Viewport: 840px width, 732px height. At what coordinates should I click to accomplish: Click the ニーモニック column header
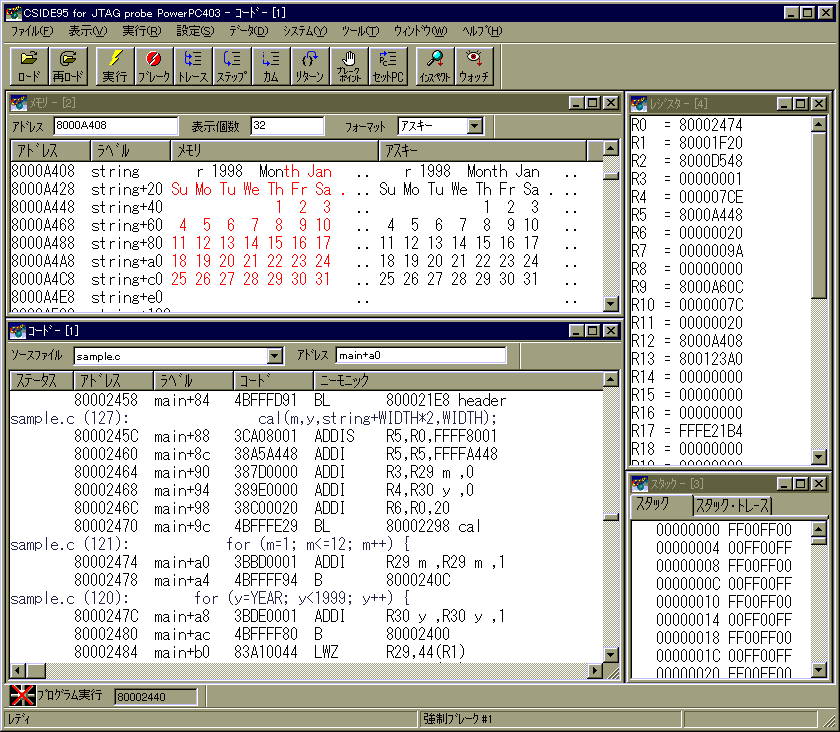460,381
